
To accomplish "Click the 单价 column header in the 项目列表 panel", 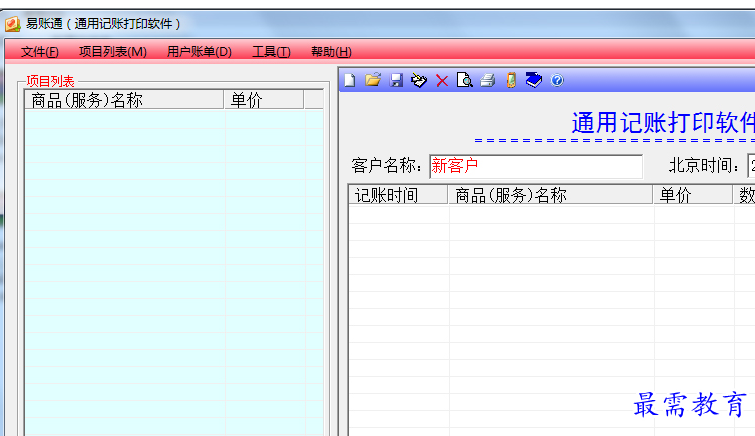I will pyautogui.click(x=264, y=100).
